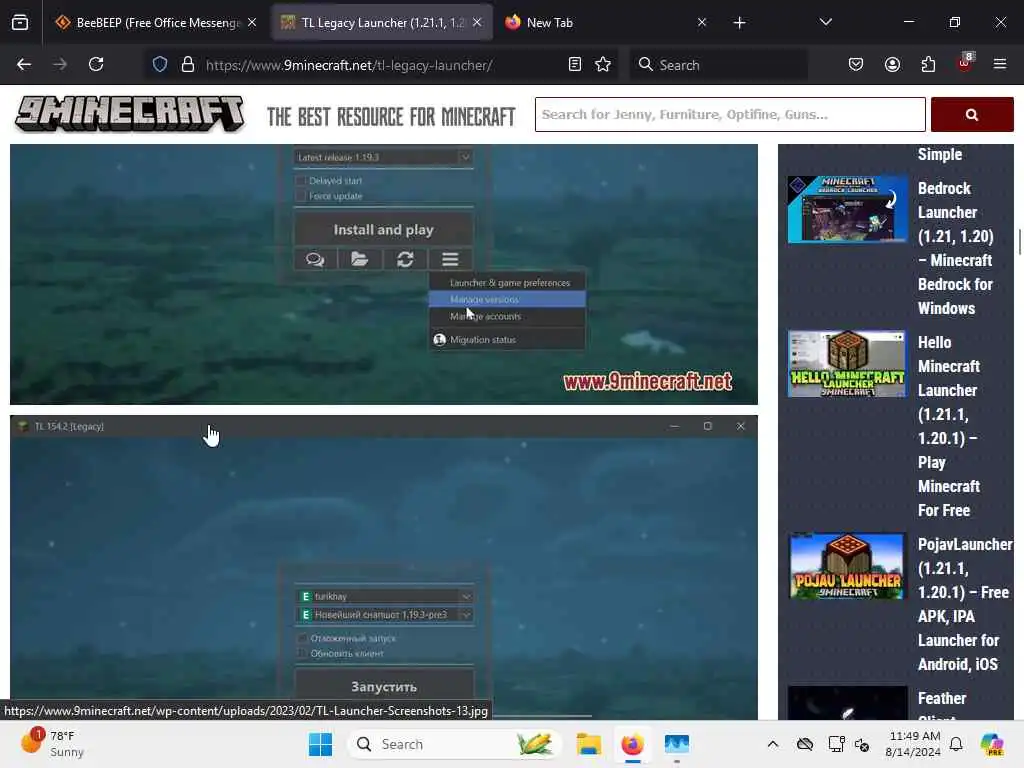Open the Hello Minecraft Launcher article link
The width and height of the screenshot is (1024, 768).
click(x=949, y=426)
